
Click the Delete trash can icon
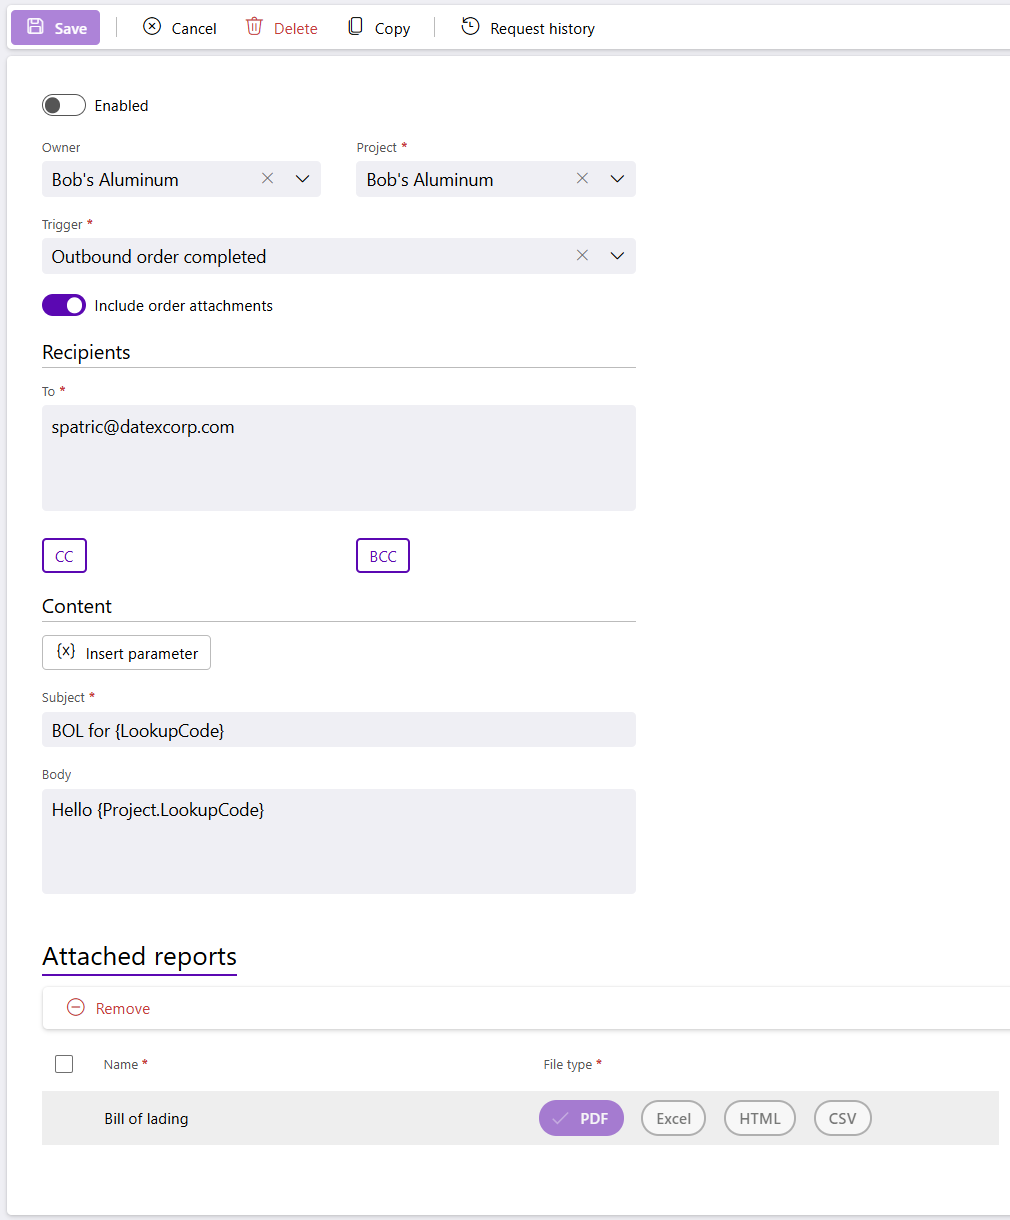click(x=255, y=27)
